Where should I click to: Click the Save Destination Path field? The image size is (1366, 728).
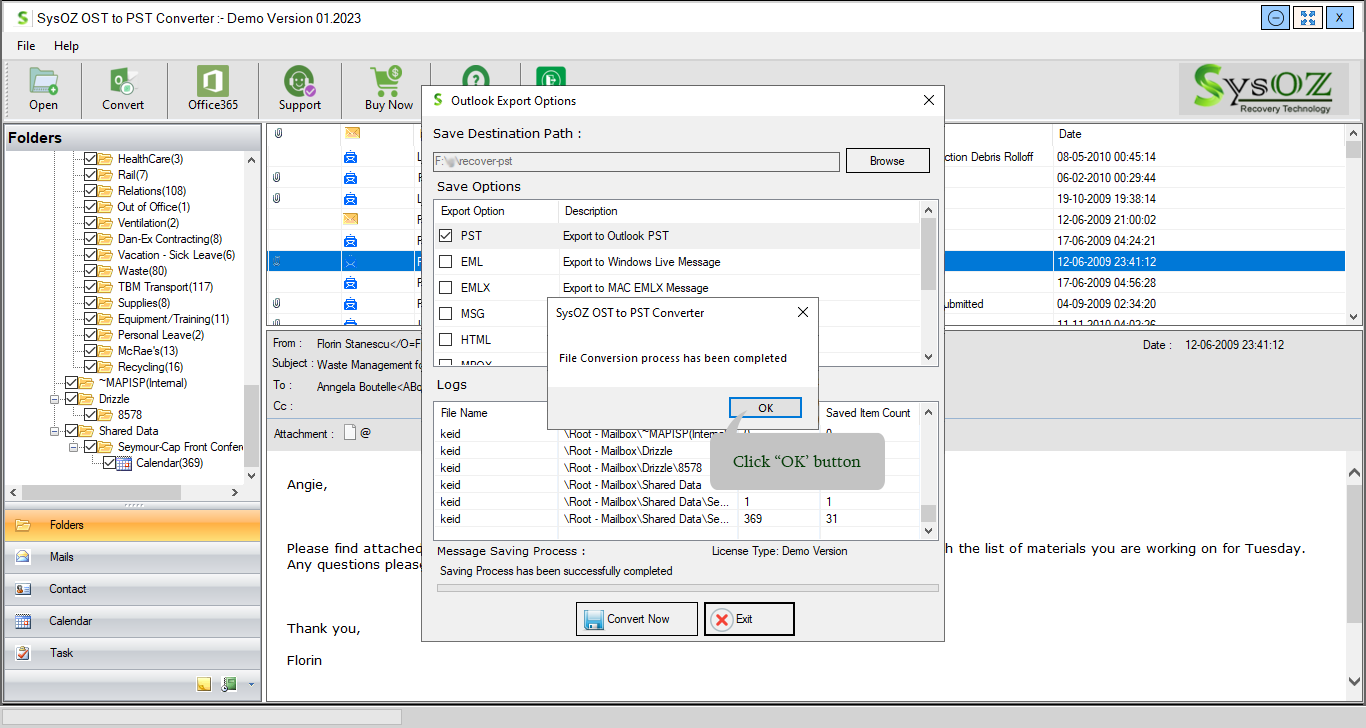pos(636,161)
